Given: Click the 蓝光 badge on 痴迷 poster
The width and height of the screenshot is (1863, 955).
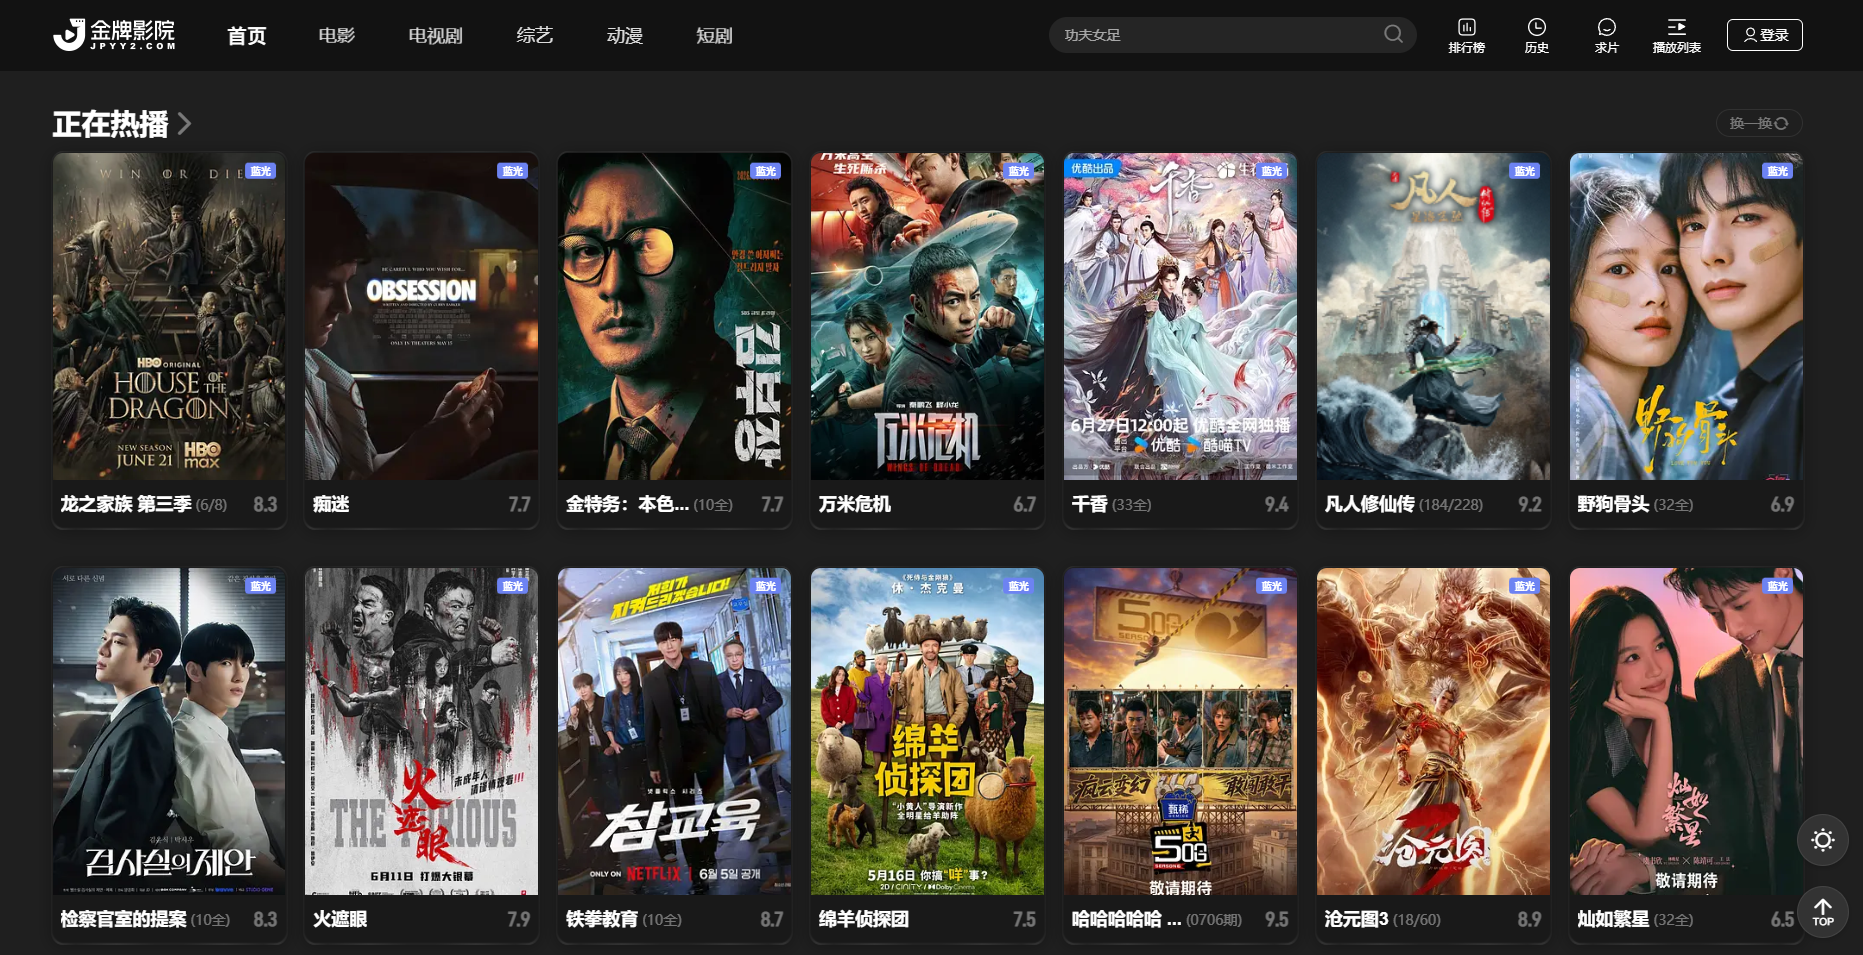Looking at the screenshot, I should 513,171.
